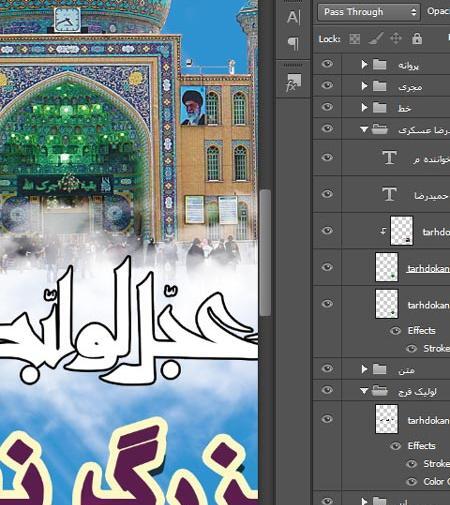
Task: Hide the مجری group
Action: point(327,85)
